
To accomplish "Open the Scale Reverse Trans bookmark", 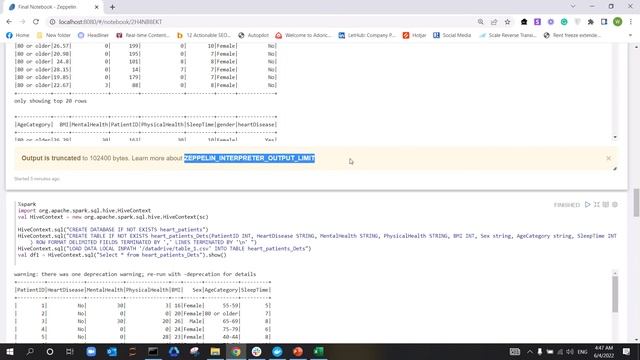I will tap(508, 35).
